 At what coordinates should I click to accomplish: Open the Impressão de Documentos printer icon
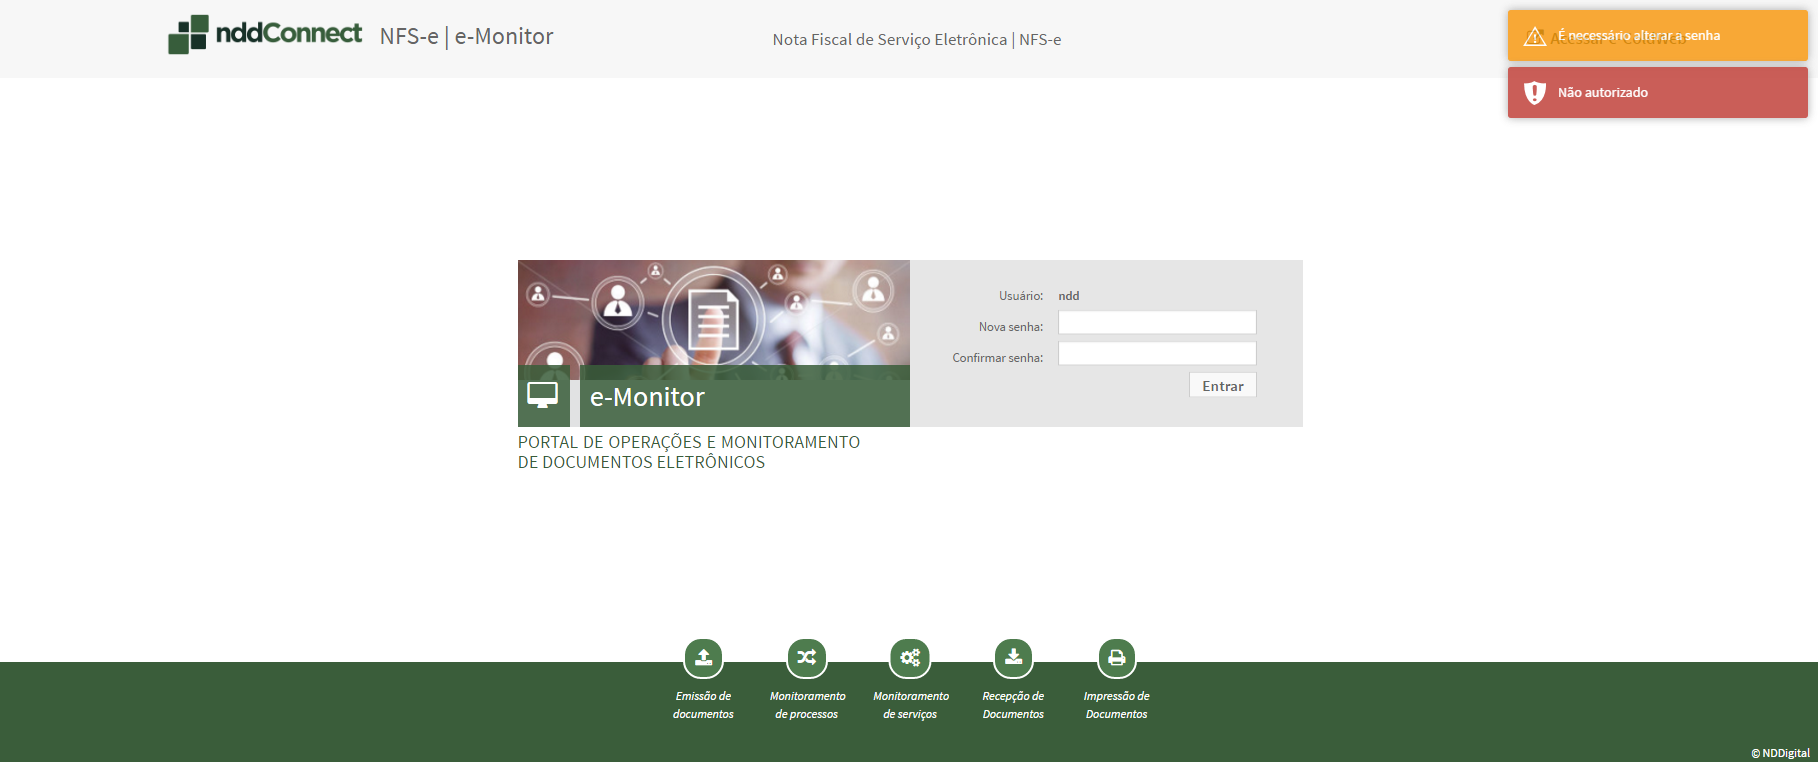click(x=1116, y=658)
